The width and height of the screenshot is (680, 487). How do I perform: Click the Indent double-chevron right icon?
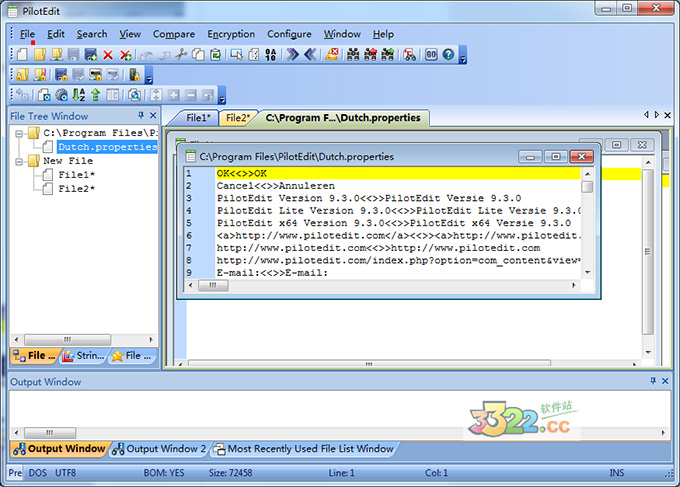click(293, 55)
